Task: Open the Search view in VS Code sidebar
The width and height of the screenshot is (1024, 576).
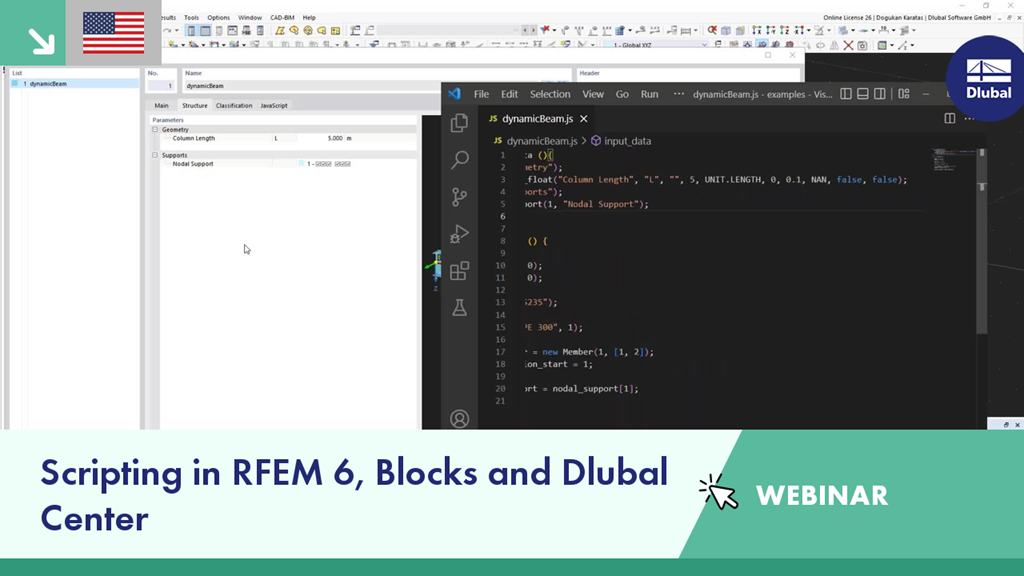Action: (458, 160)
